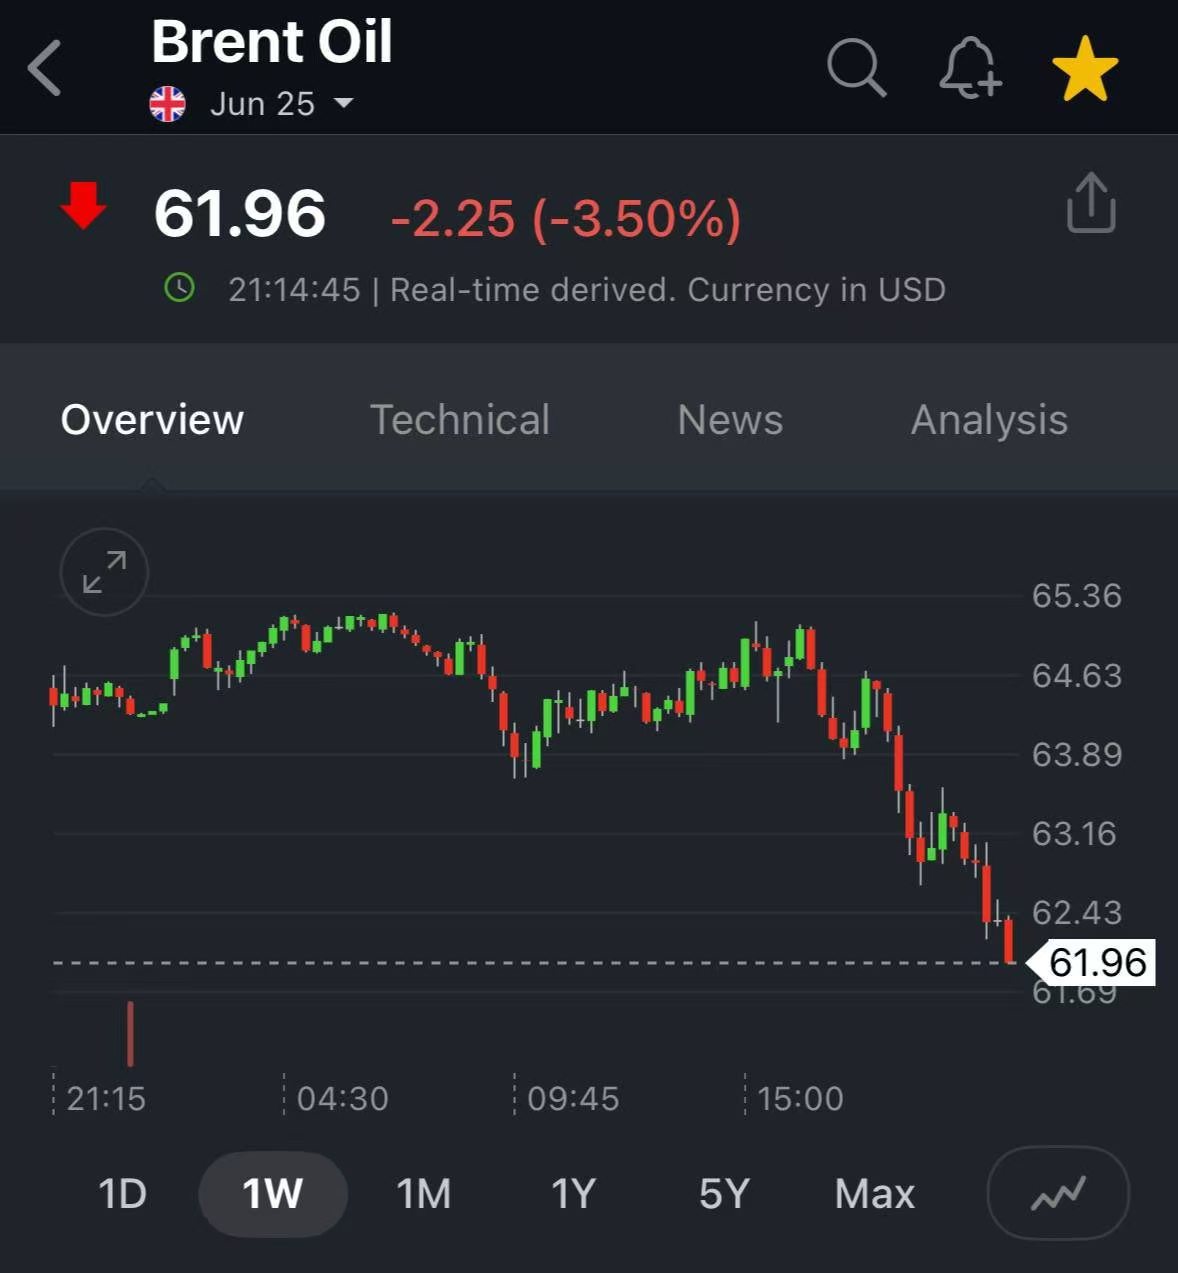Choose the 1M time range
Screen dimensions: 1178x1273
point(423,1193)
